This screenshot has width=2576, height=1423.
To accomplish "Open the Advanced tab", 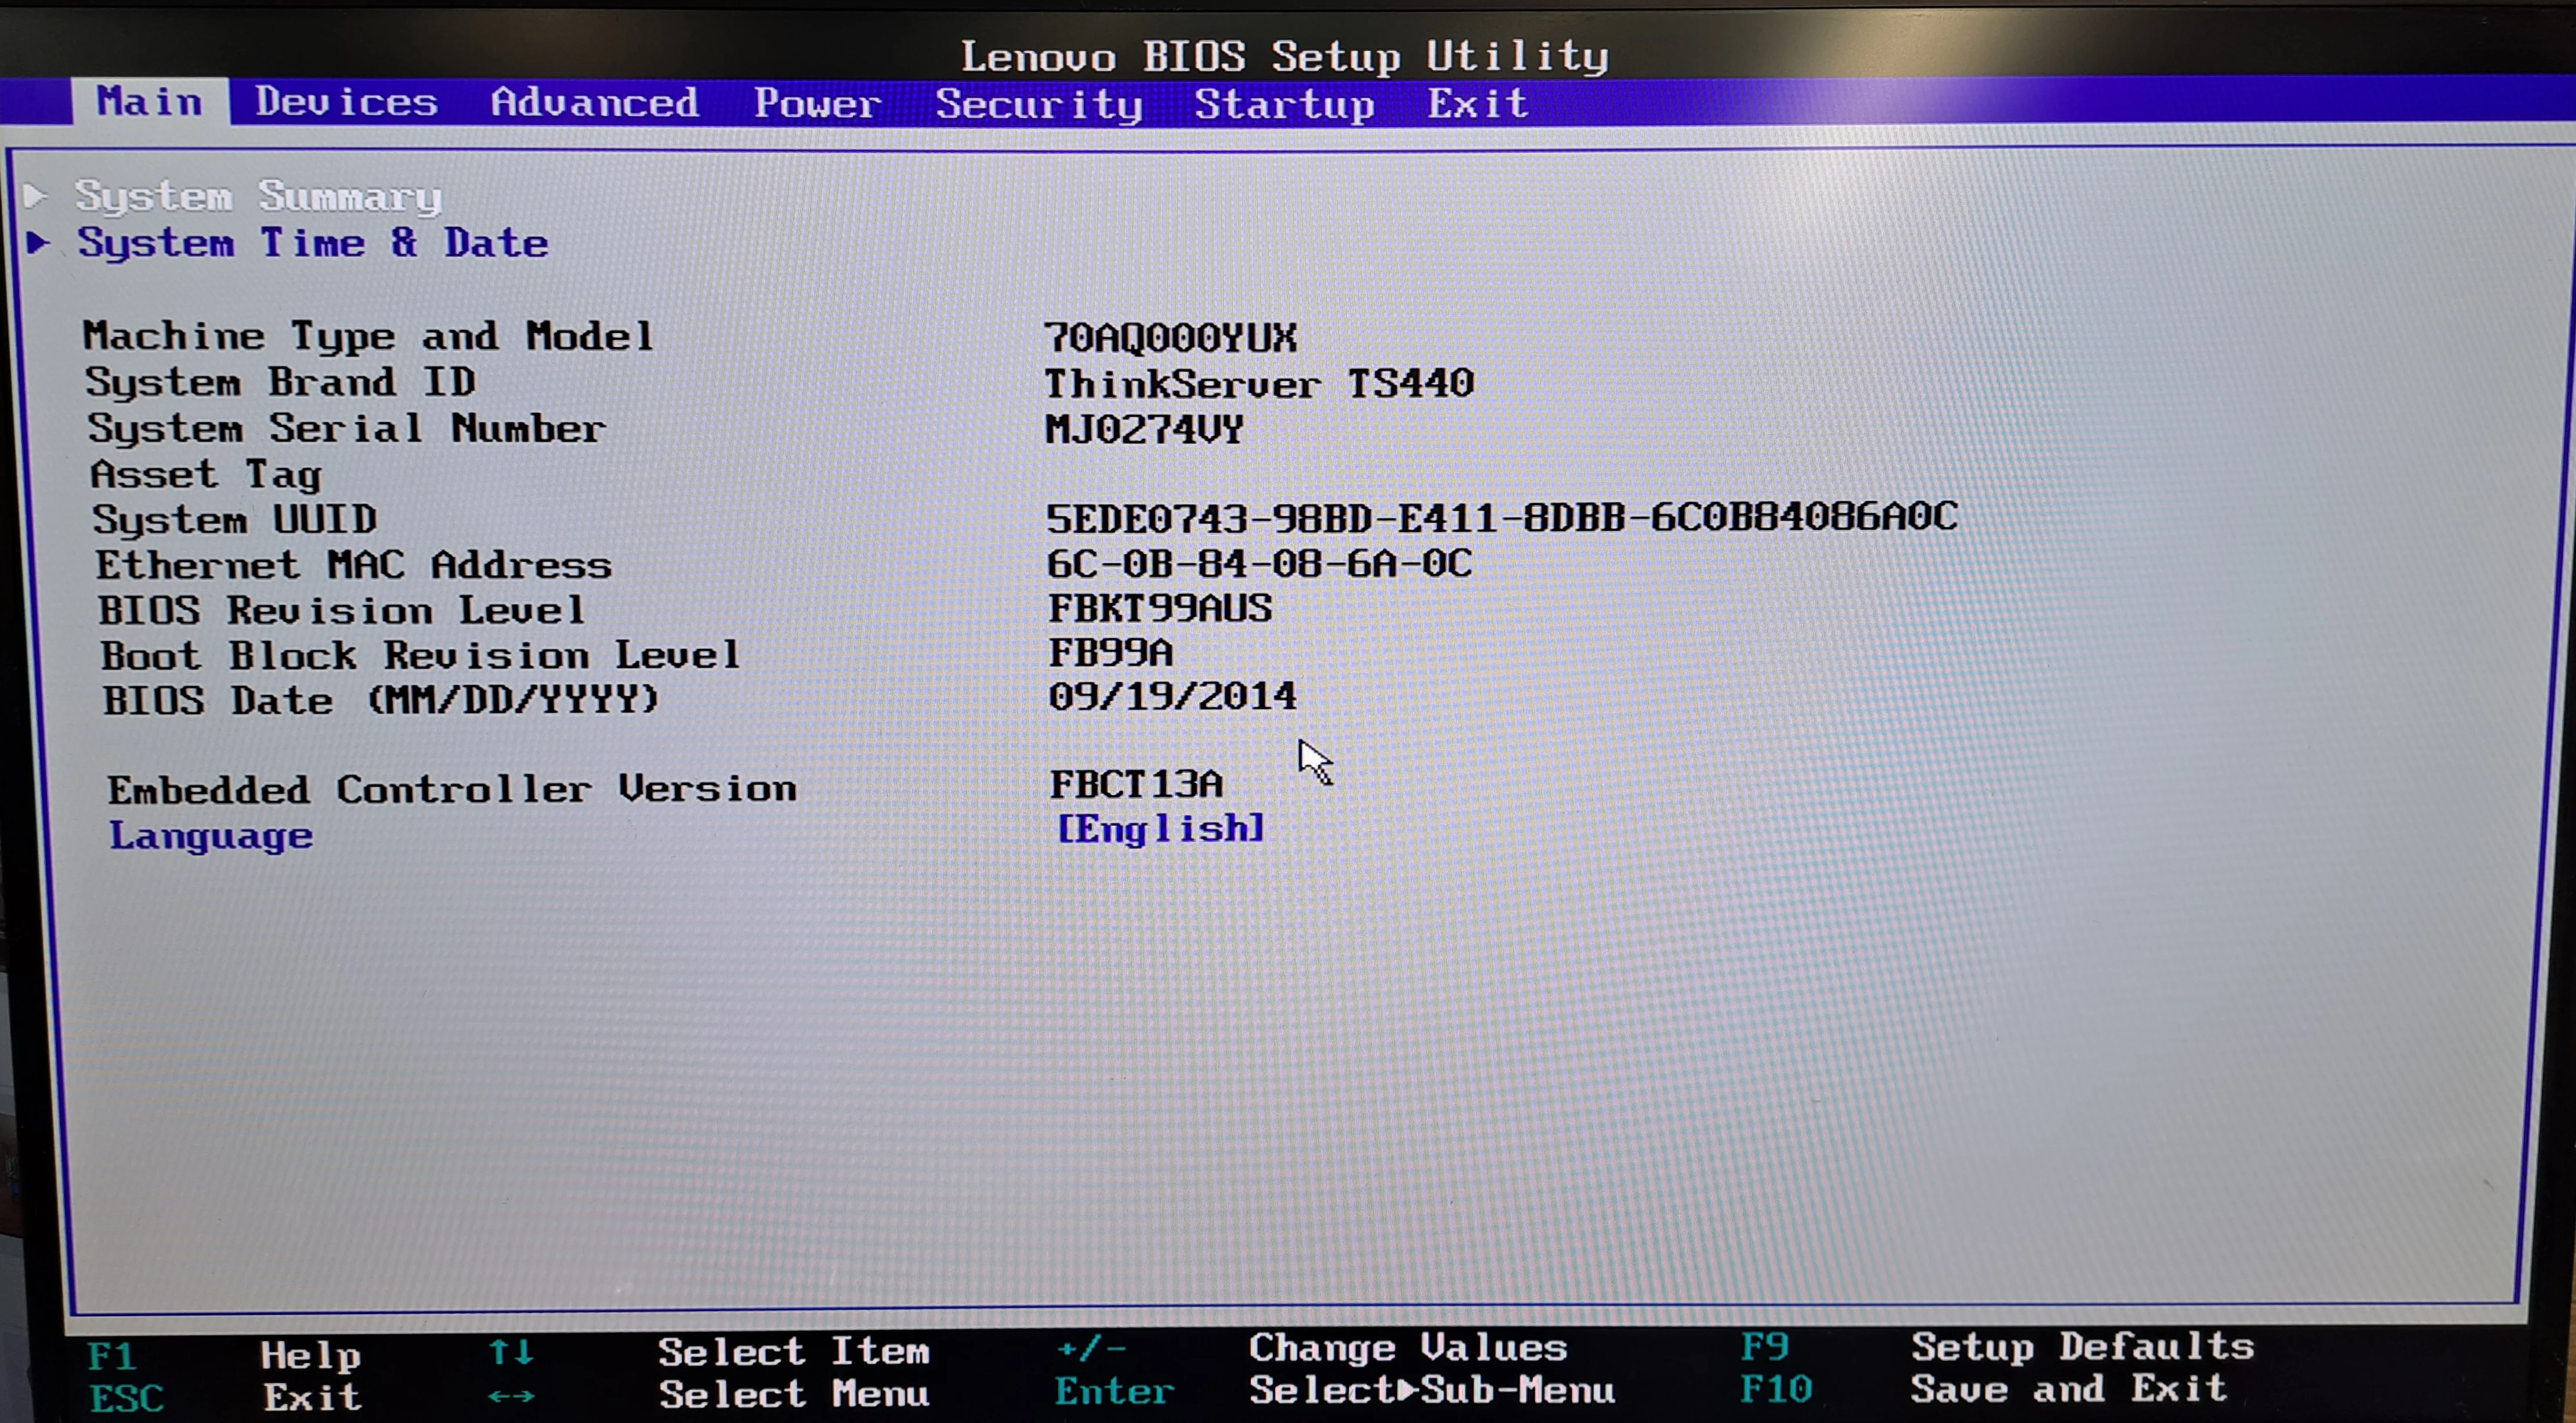I will (x=594, y=103).
